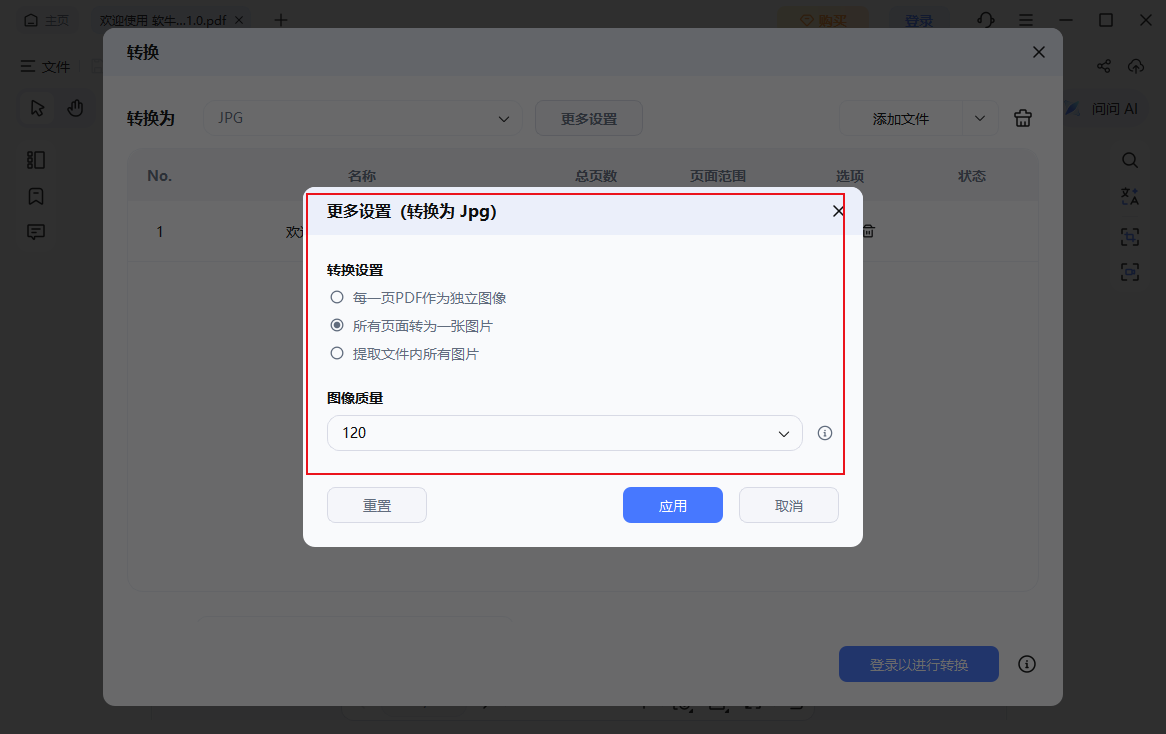Switch to the 欢迎使用 pdf document tab
The image size is (1166, 734).
(163, 20)
